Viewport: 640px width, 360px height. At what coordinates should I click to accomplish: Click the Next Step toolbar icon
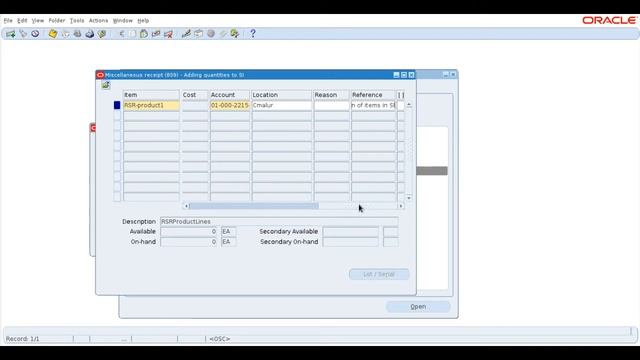(65, 34)
